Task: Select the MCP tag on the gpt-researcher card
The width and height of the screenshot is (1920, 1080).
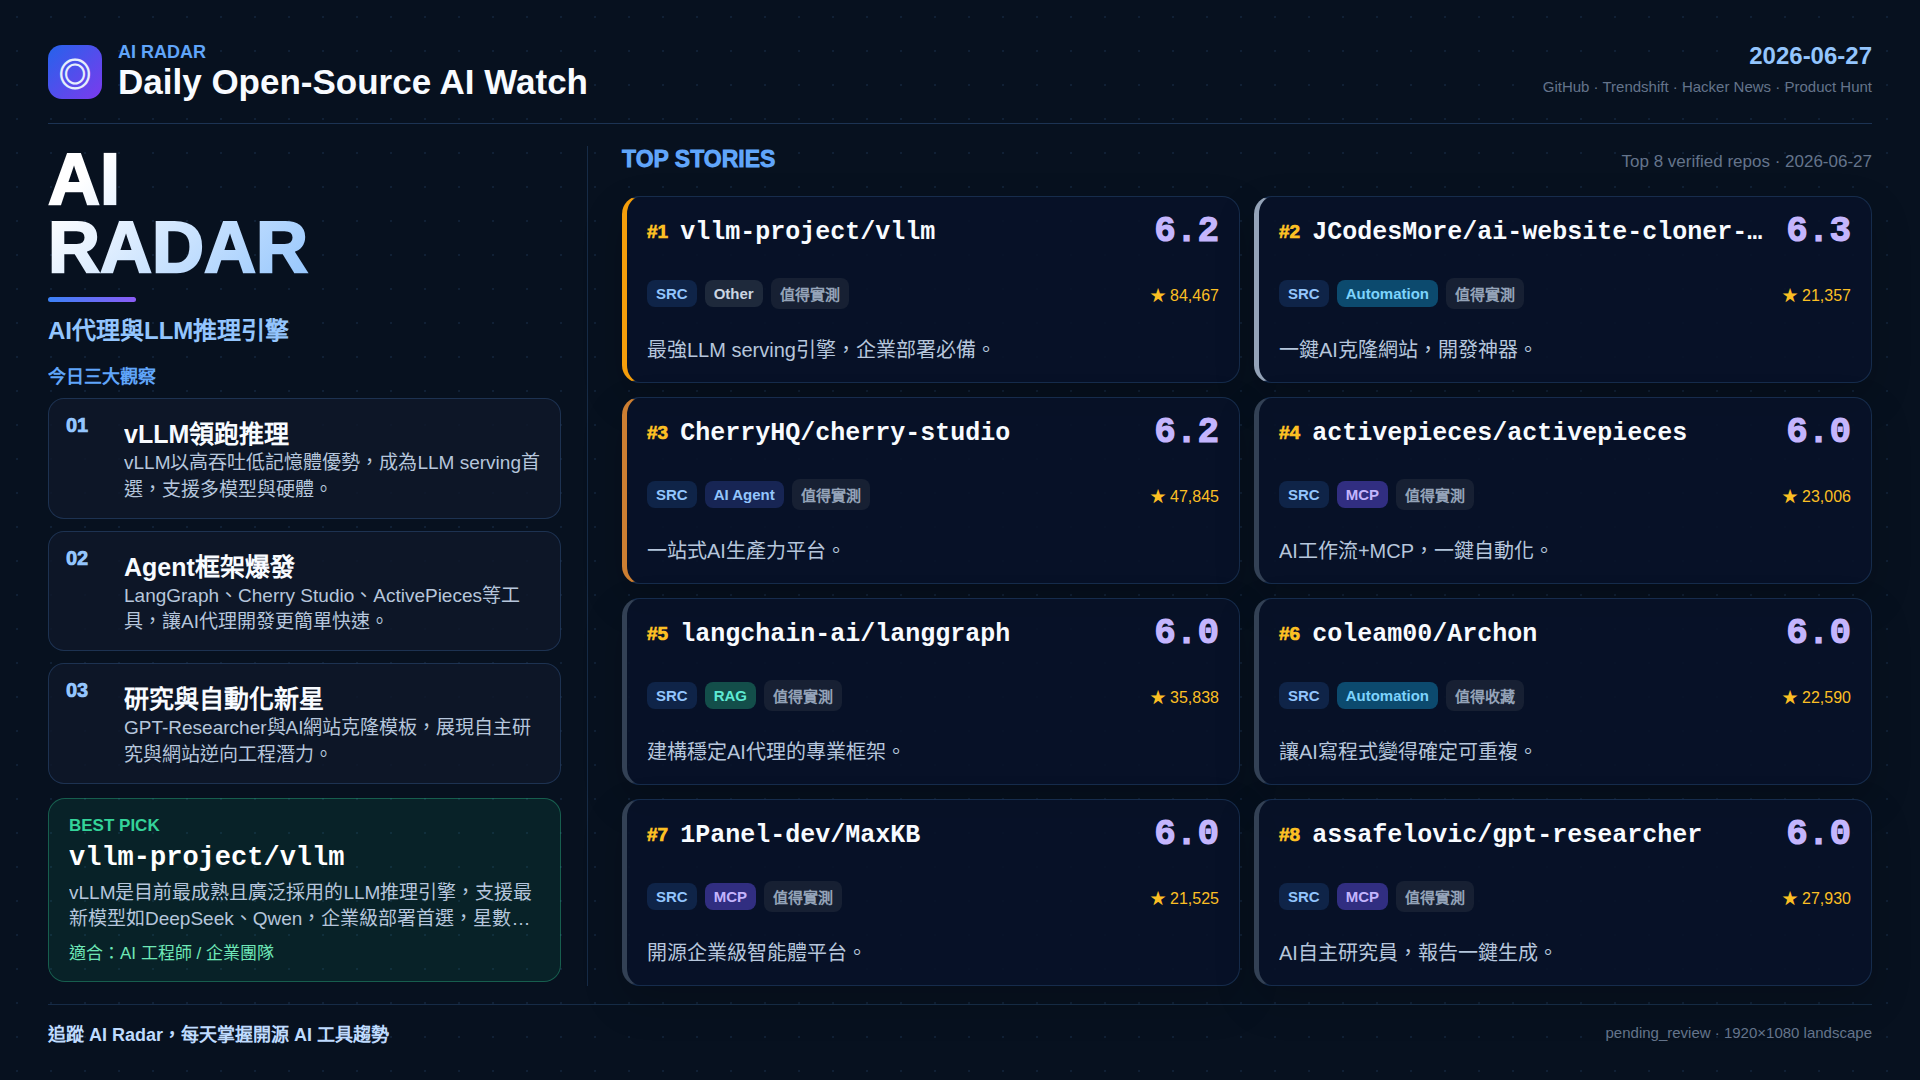Action: coord(1362,897)
